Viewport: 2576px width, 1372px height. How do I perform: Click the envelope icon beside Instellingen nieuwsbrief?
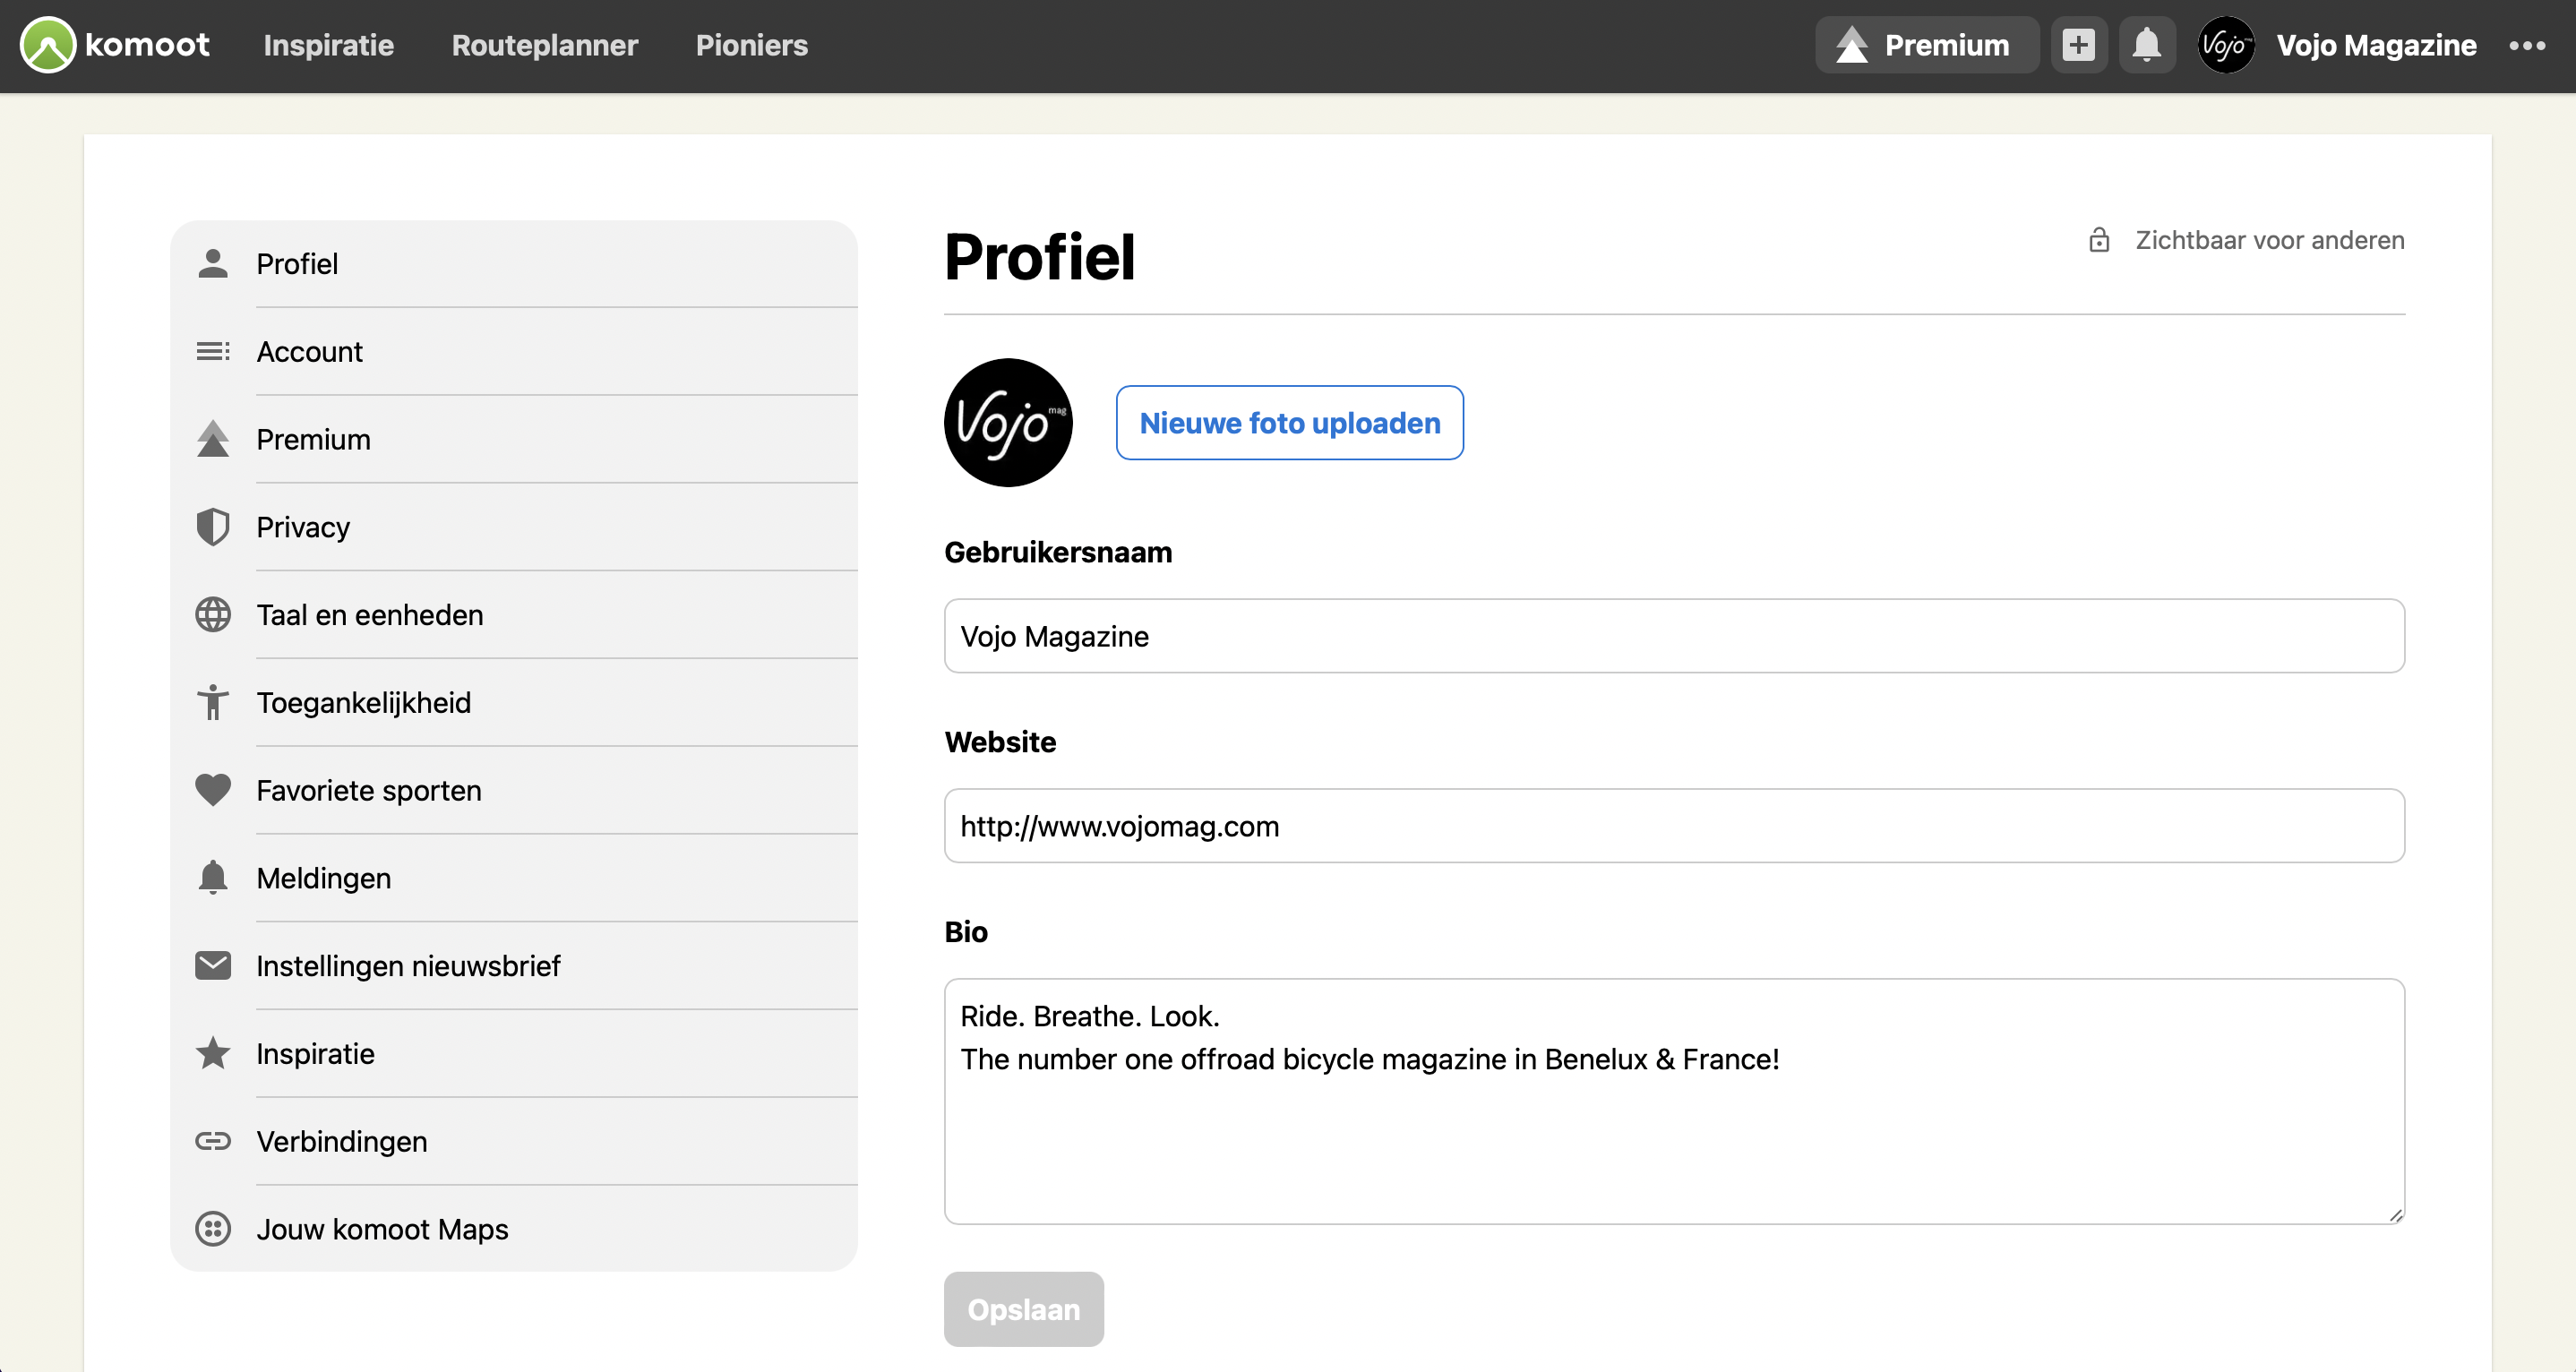[213, 966]
